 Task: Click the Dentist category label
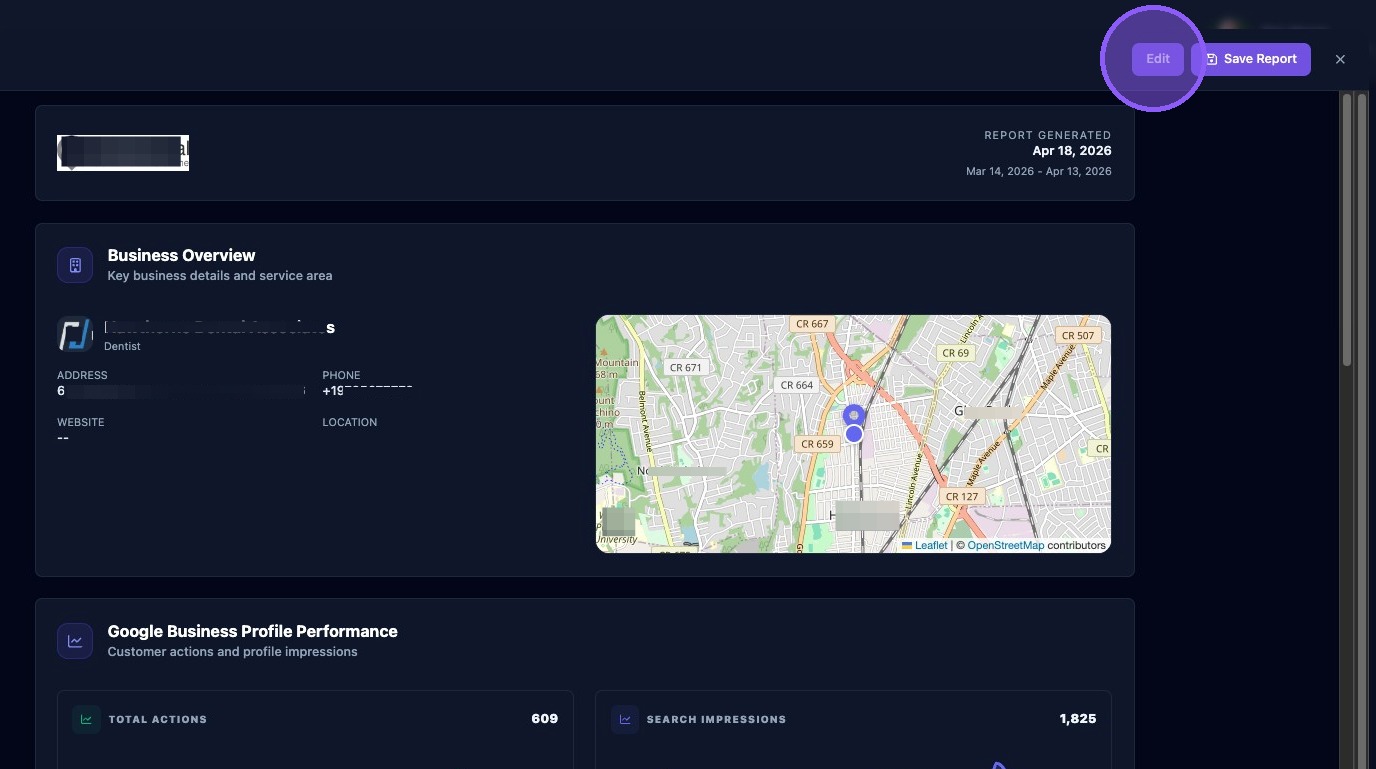point(122,346)
